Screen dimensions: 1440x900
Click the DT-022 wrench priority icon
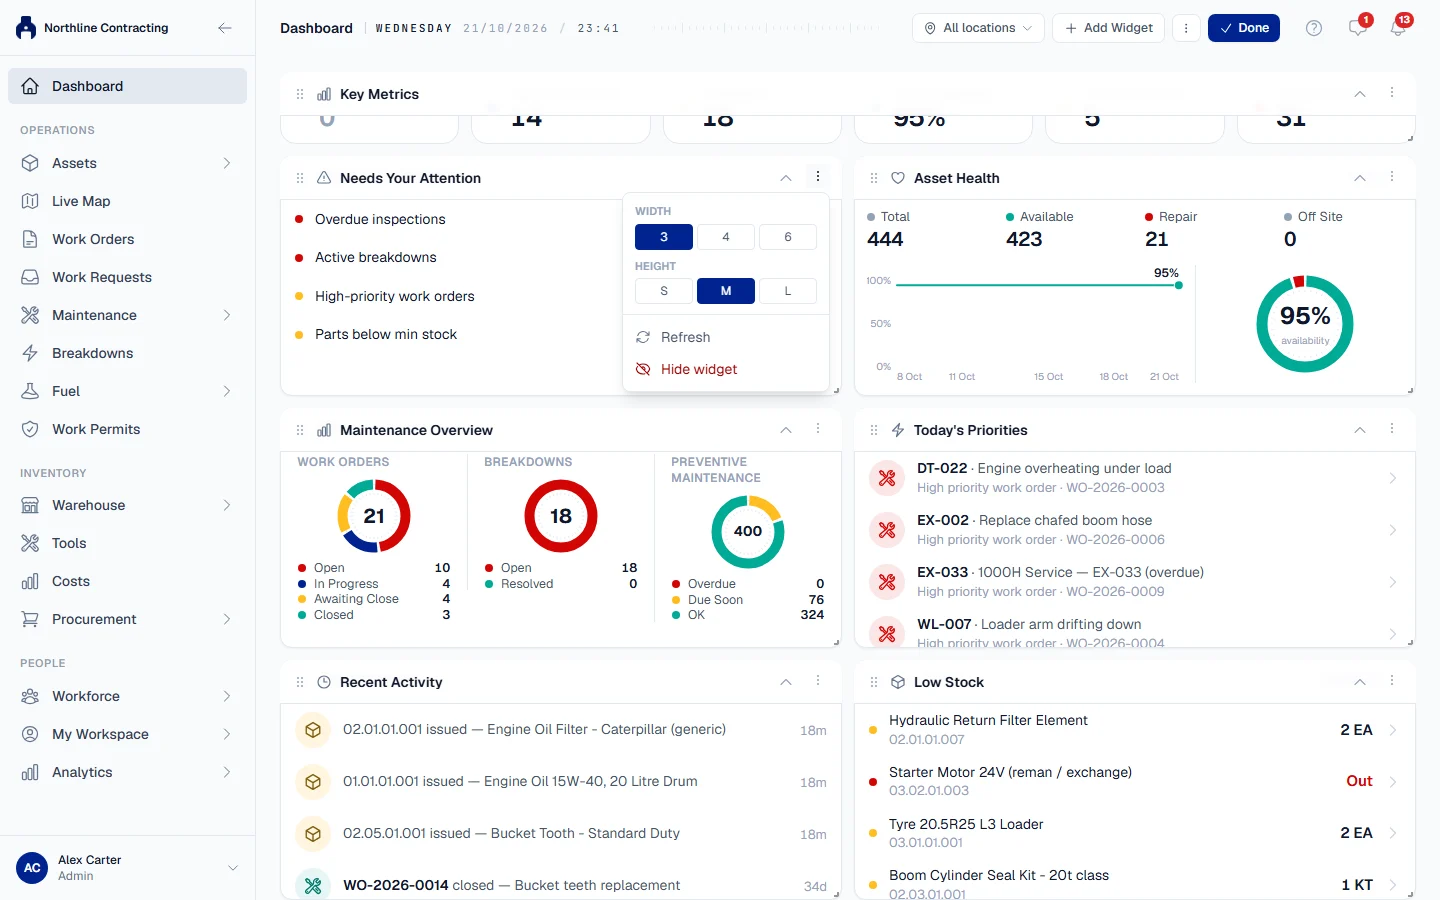click(x=887, y=478)
